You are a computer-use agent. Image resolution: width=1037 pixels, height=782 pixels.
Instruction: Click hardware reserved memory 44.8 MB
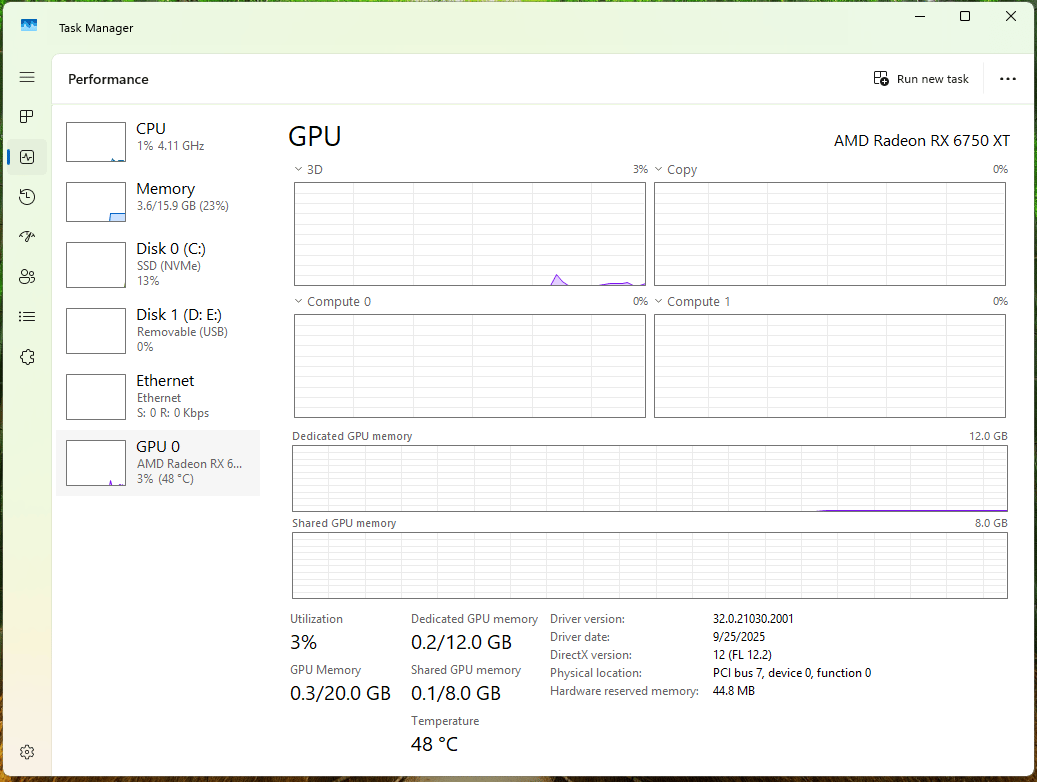click(x=733, y=691)
